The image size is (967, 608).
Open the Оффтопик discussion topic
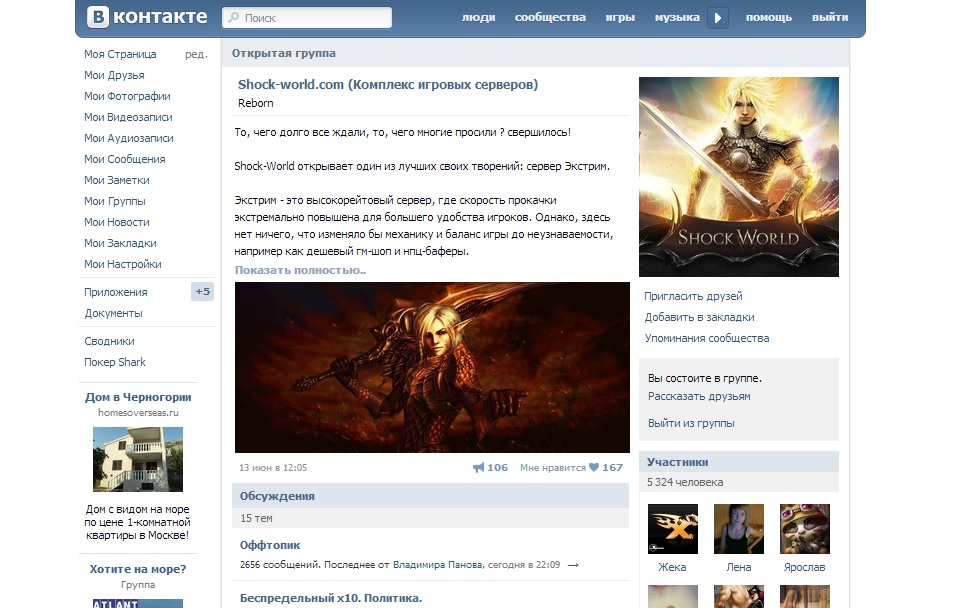coord(270,545)
